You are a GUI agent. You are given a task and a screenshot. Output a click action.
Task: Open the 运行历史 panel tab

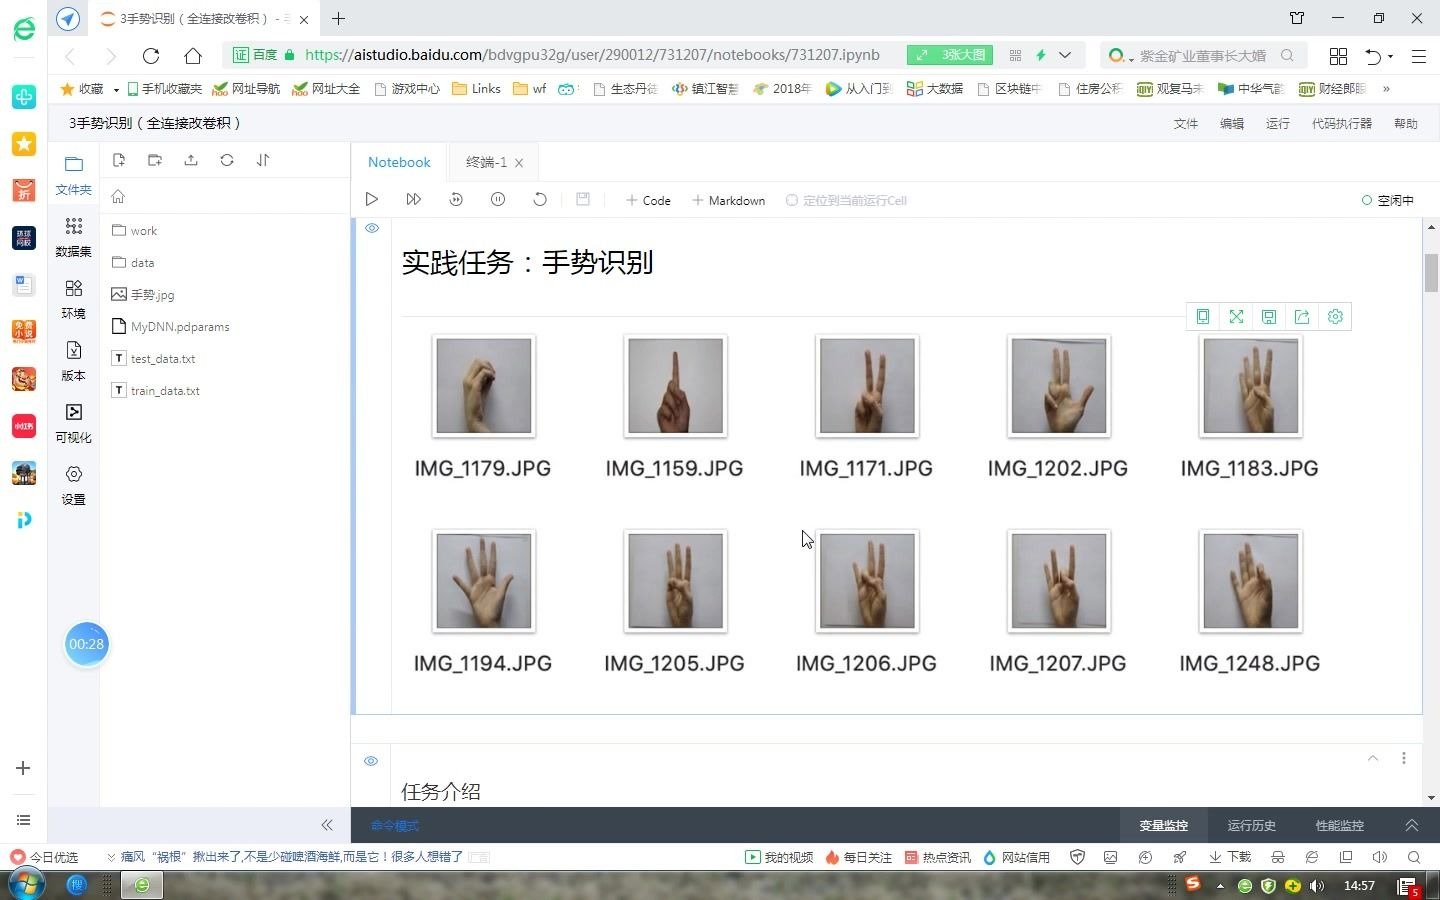[x=1252, y=826]
